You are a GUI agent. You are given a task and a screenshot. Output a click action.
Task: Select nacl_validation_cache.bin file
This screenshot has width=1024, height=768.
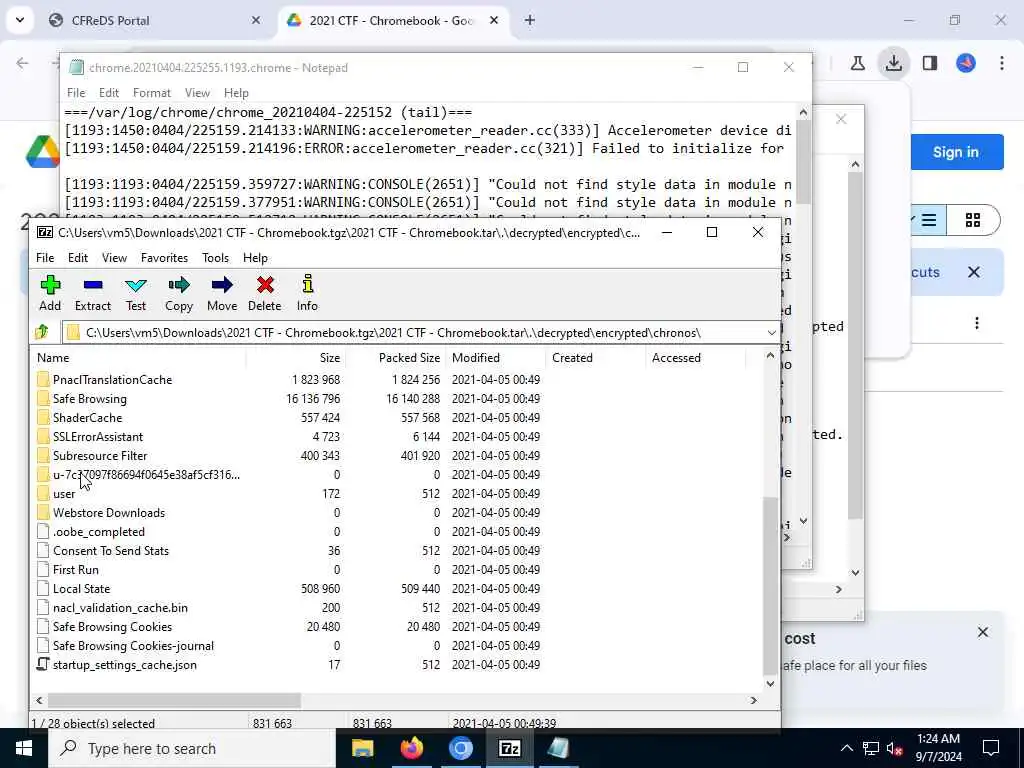tap(120, 607)
